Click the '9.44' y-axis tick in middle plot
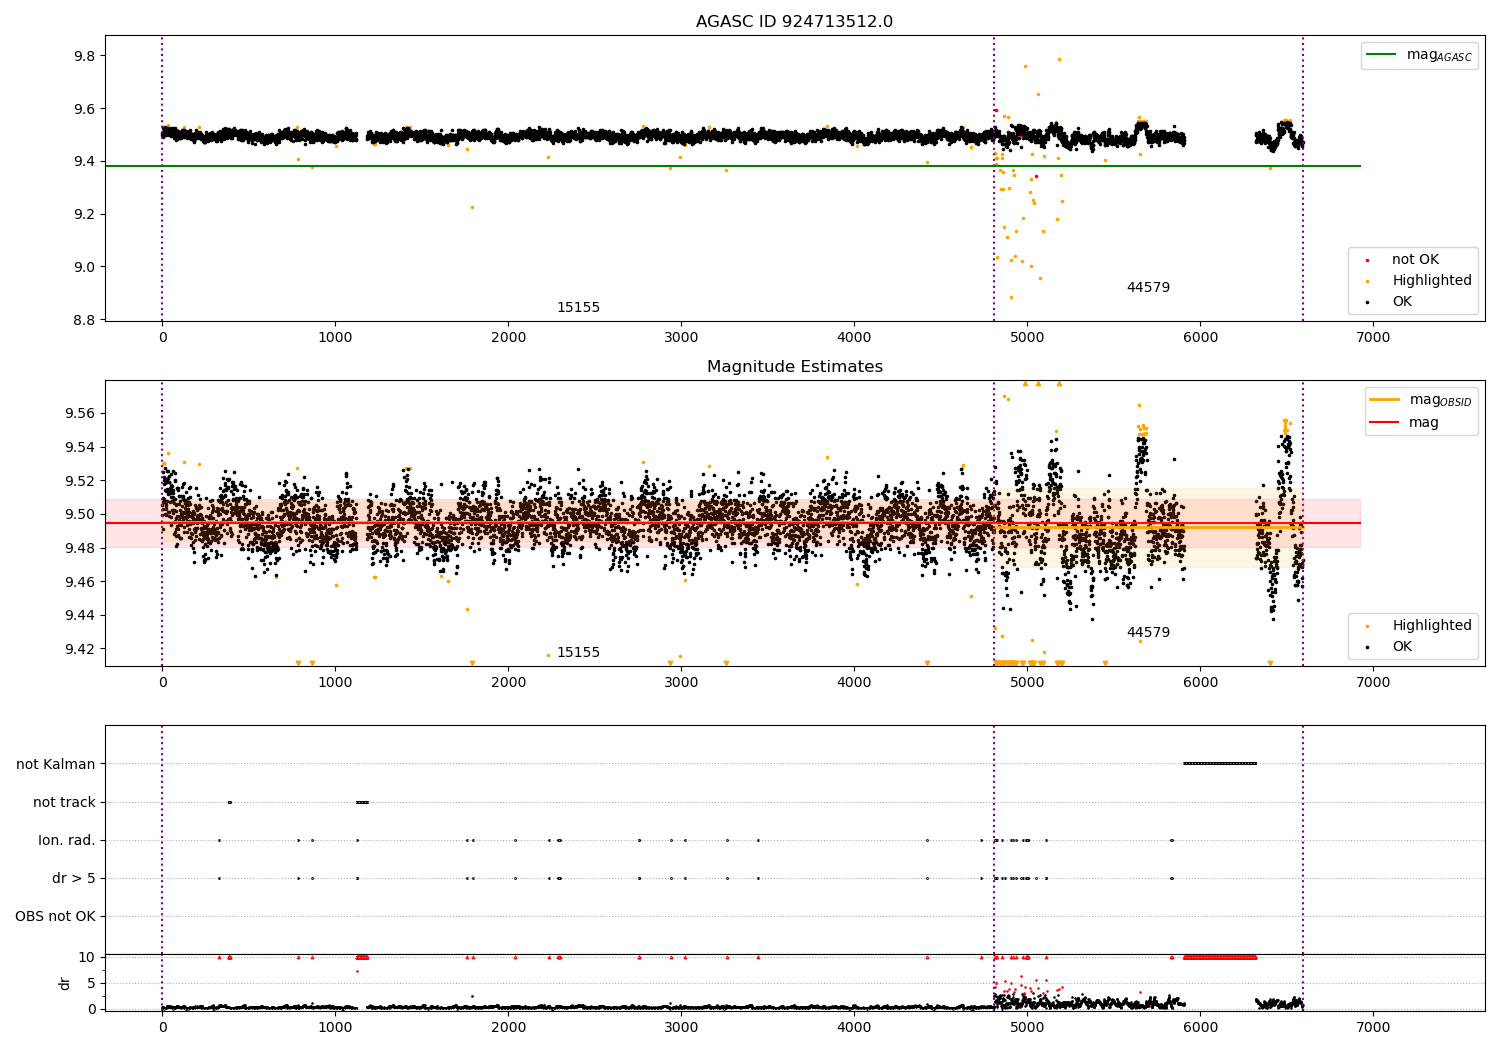1500x1050 pixels. [80, 616]
